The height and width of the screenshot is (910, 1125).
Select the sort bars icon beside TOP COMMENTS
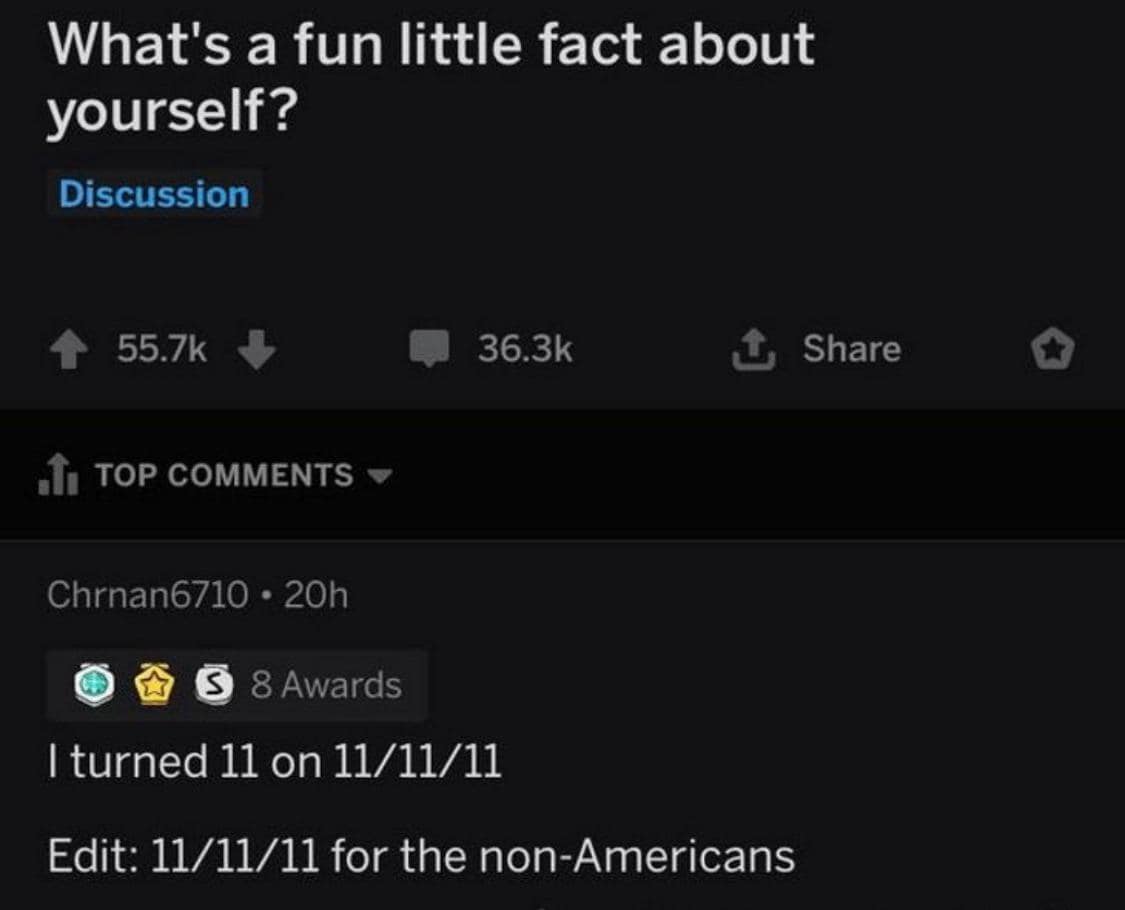pyautogui.click(x=60, y=475)
